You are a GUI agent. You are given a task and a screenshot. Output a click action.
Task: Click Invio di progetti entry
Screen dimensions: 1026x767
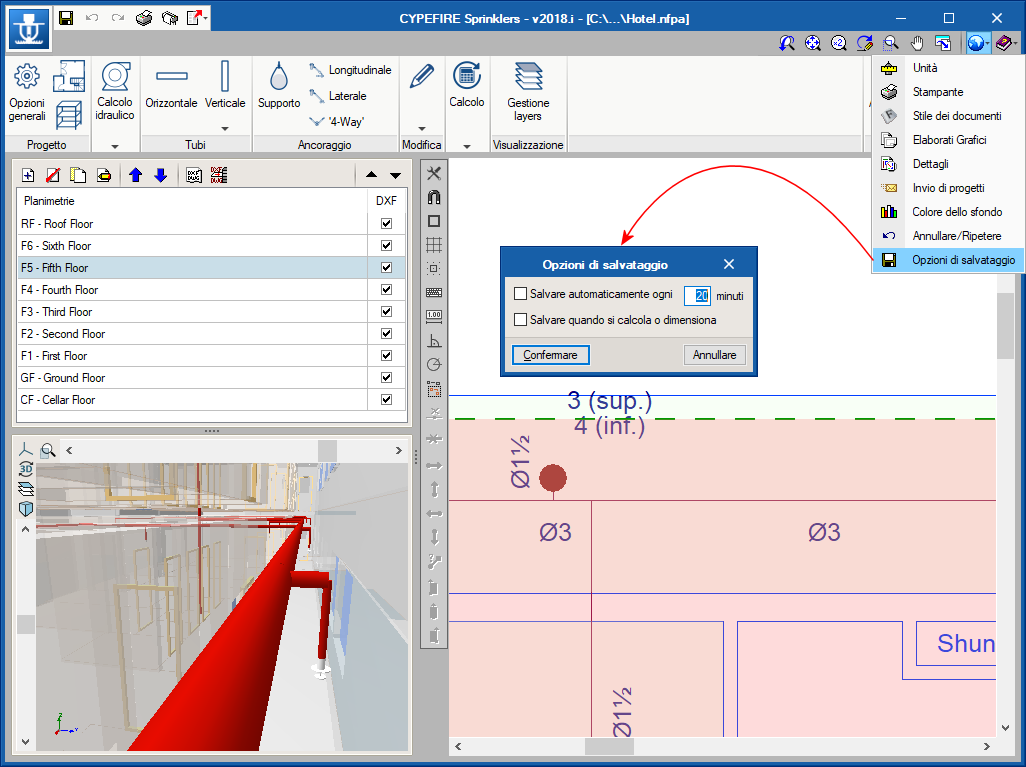pos(947,188)
